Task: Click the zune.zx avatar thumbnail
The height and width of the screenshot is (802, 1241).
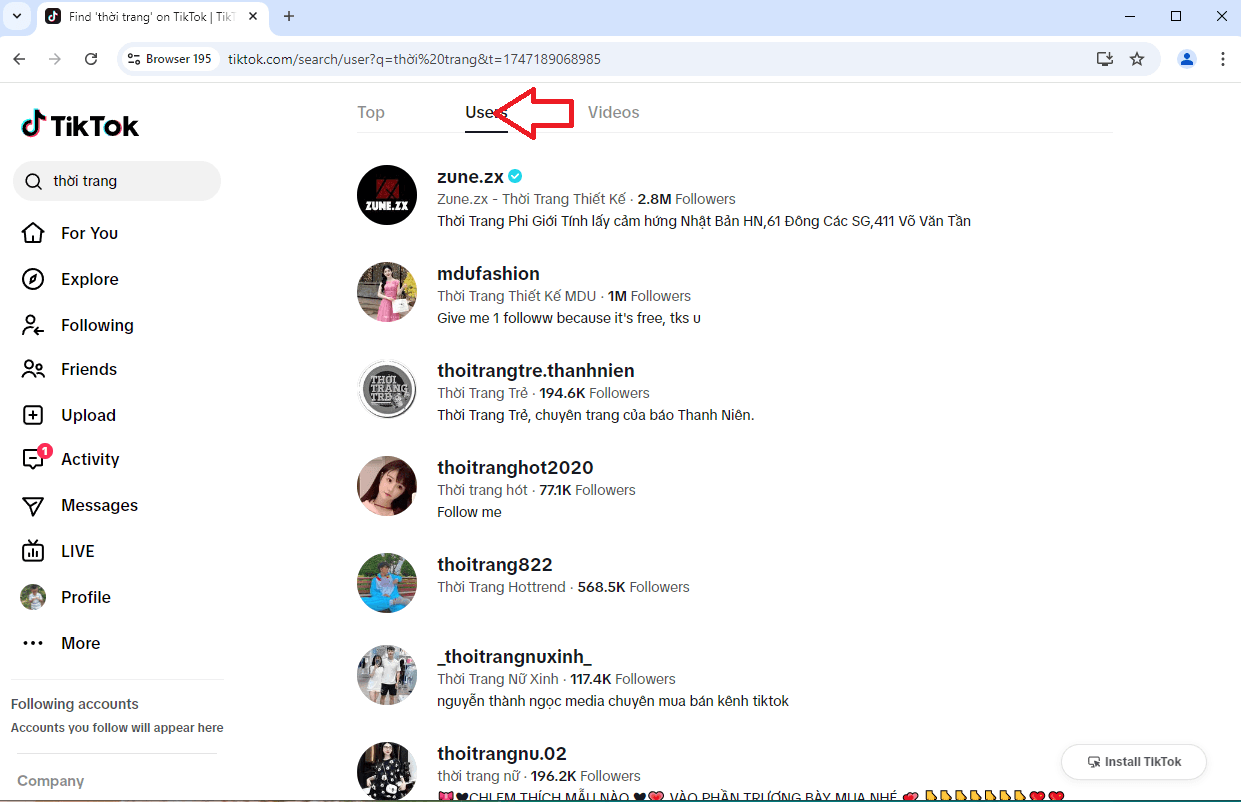Action: (387, 195)
